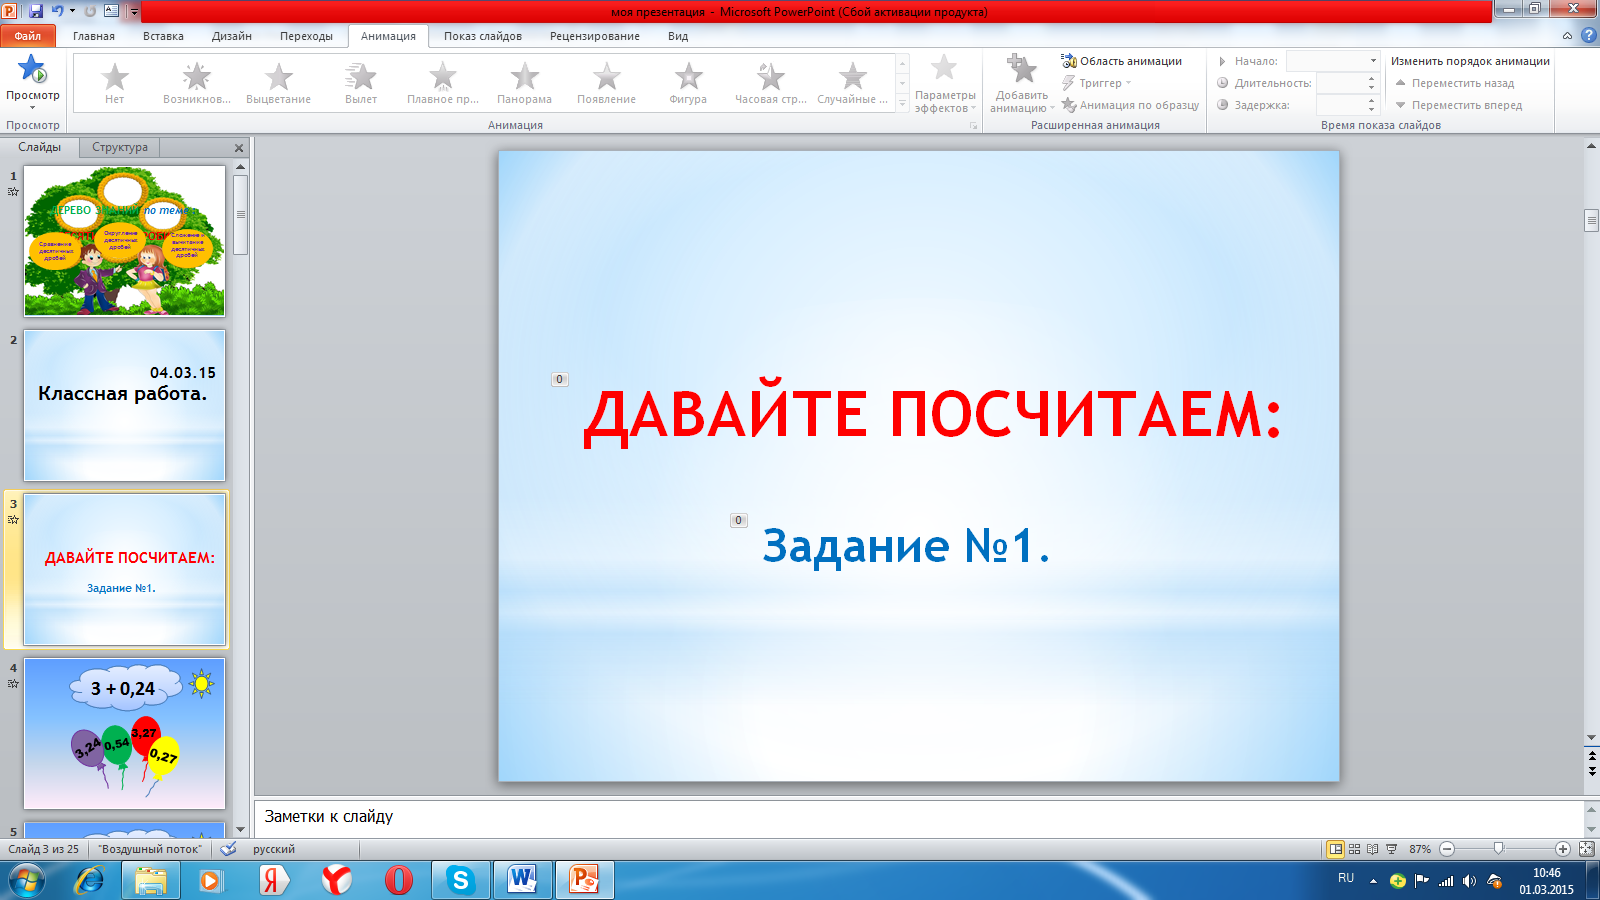
Task: Start Slide Show from status bar icon
Action: click(1391, 849)
